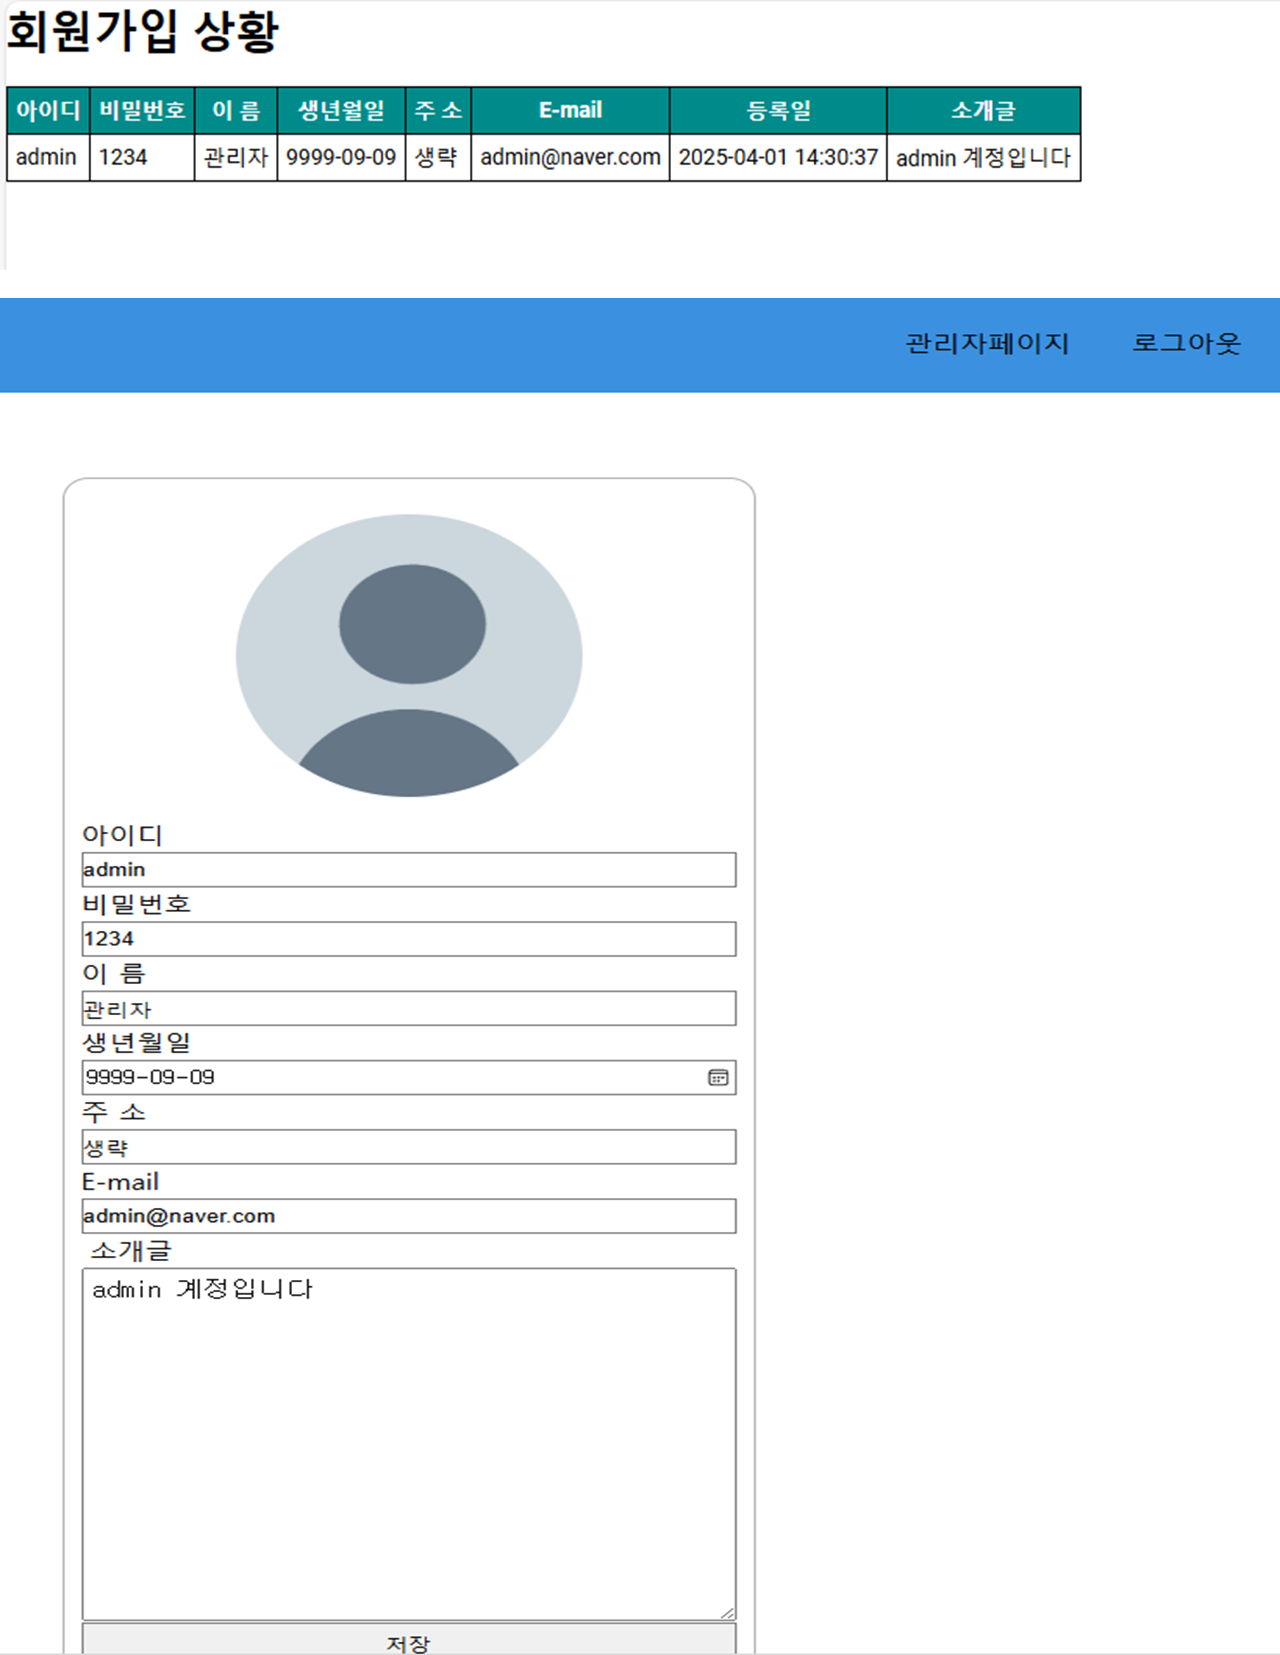Click the 소개글 table column header
The image size is (1280, 1655).
[x=984, y=110]
